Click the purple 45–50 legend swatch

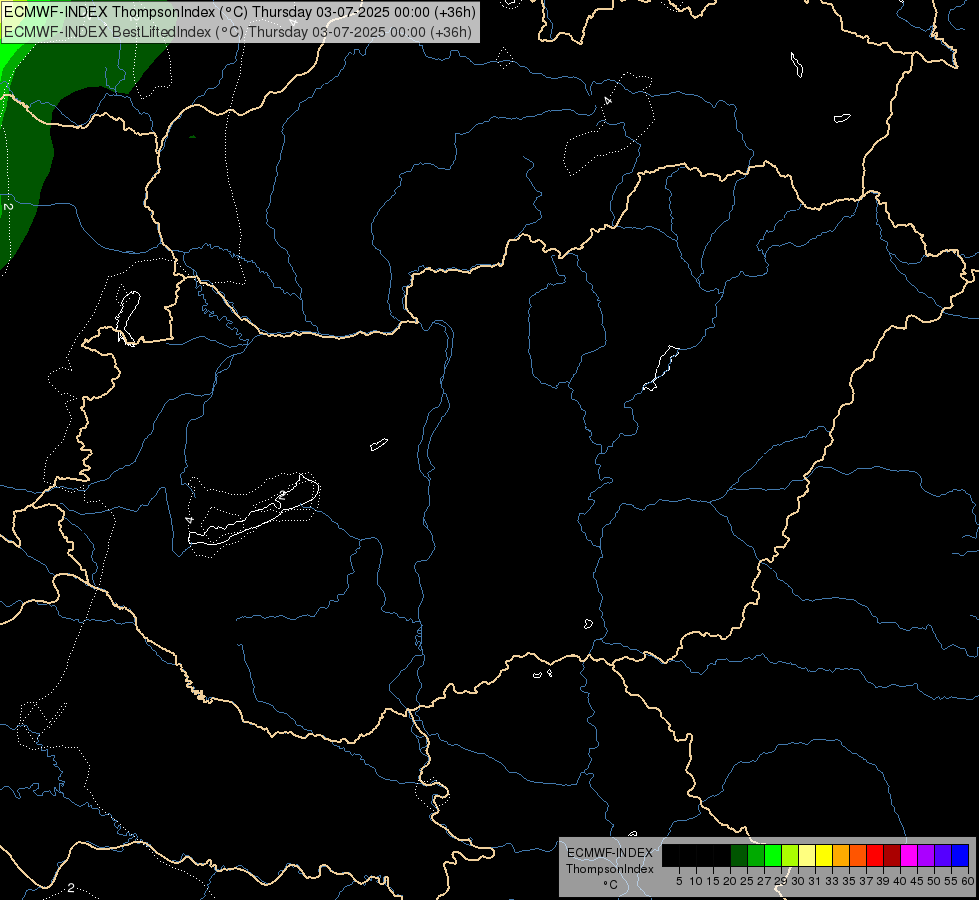(x=926, y=855)
